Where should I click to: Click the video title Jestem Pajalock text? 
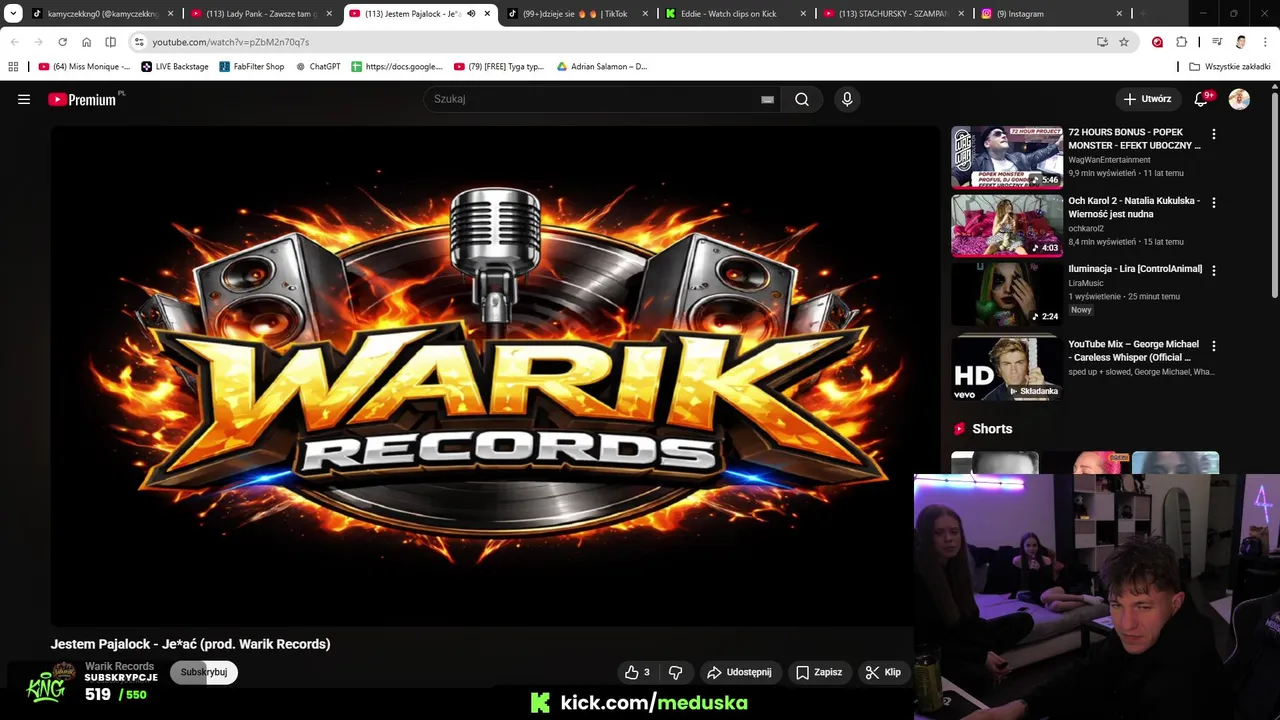tap(190, 644)
